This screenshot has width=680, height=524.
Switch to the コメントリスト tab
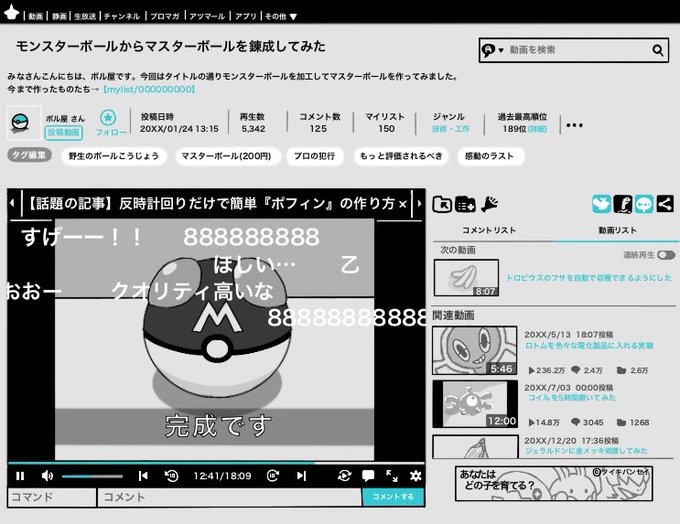click(x=489, y=230)
